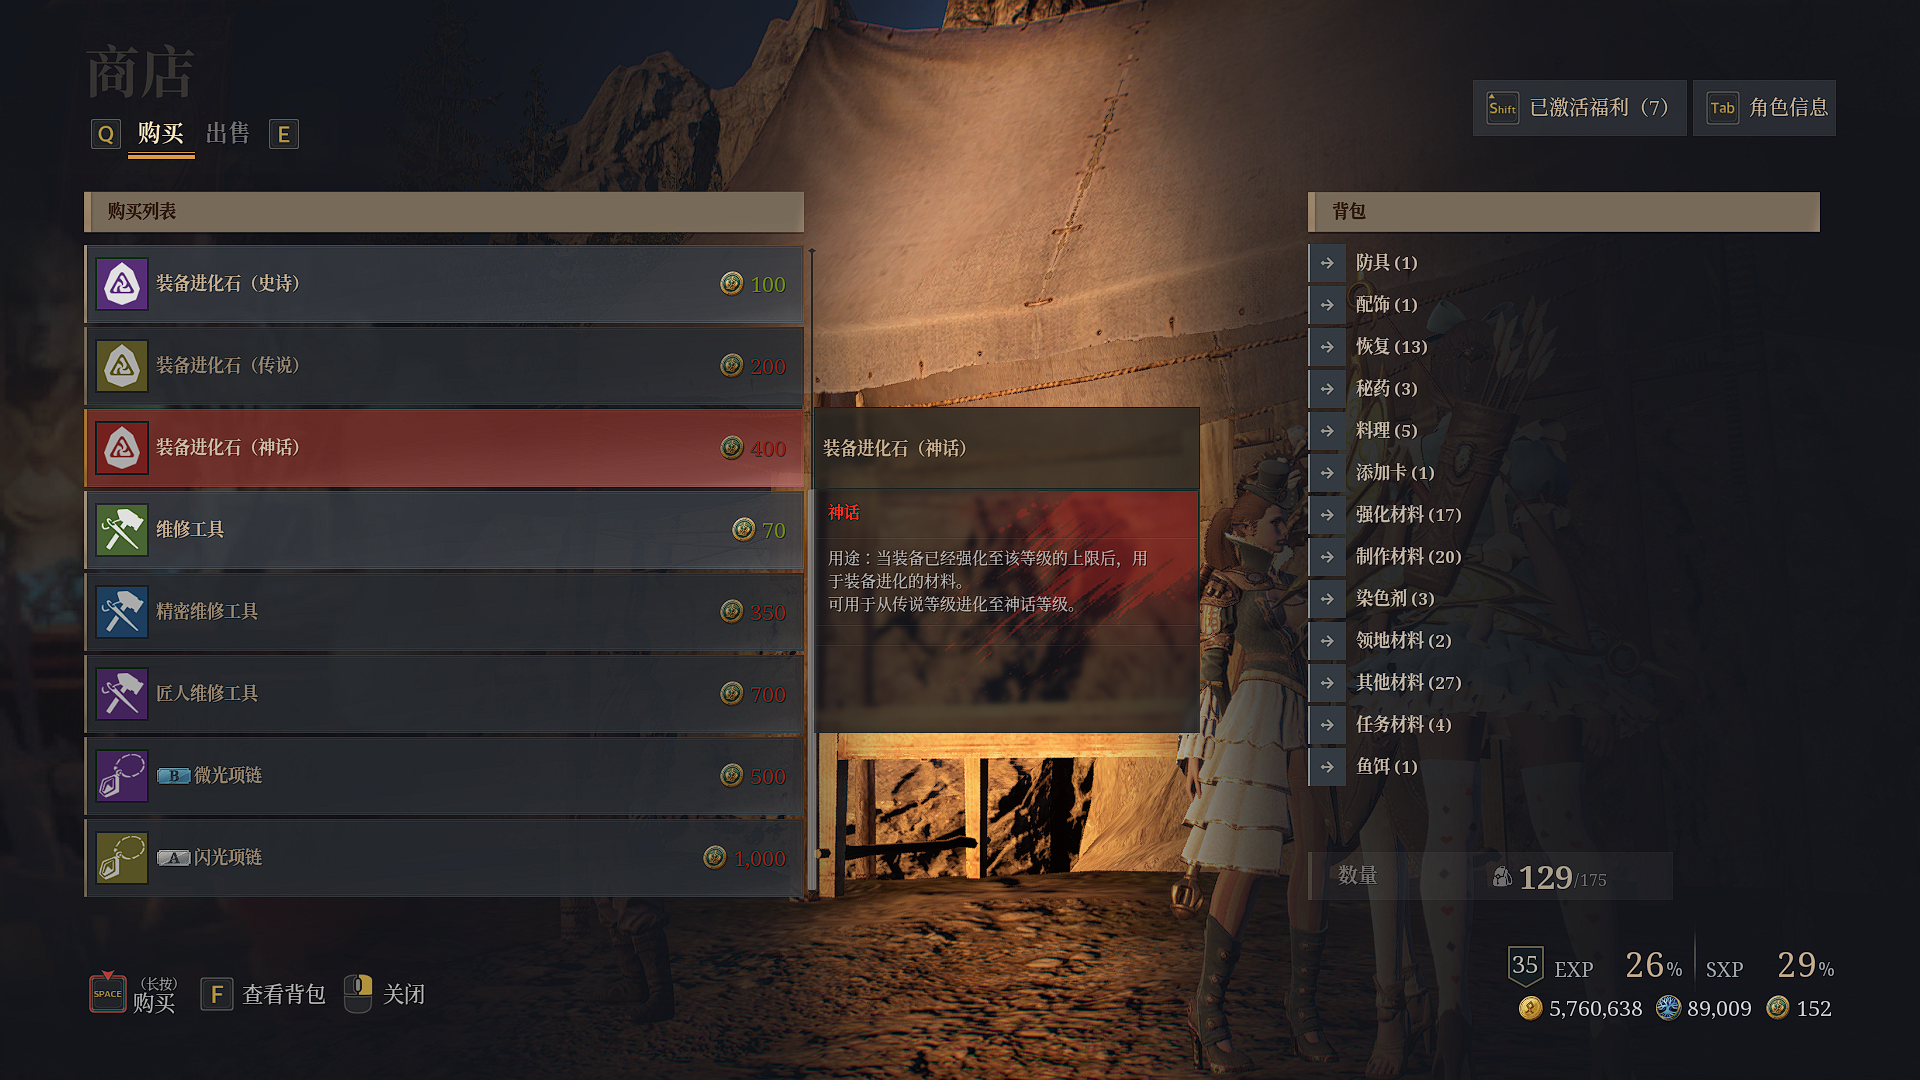Click the SPACE key purchase icon

(108, 992)
